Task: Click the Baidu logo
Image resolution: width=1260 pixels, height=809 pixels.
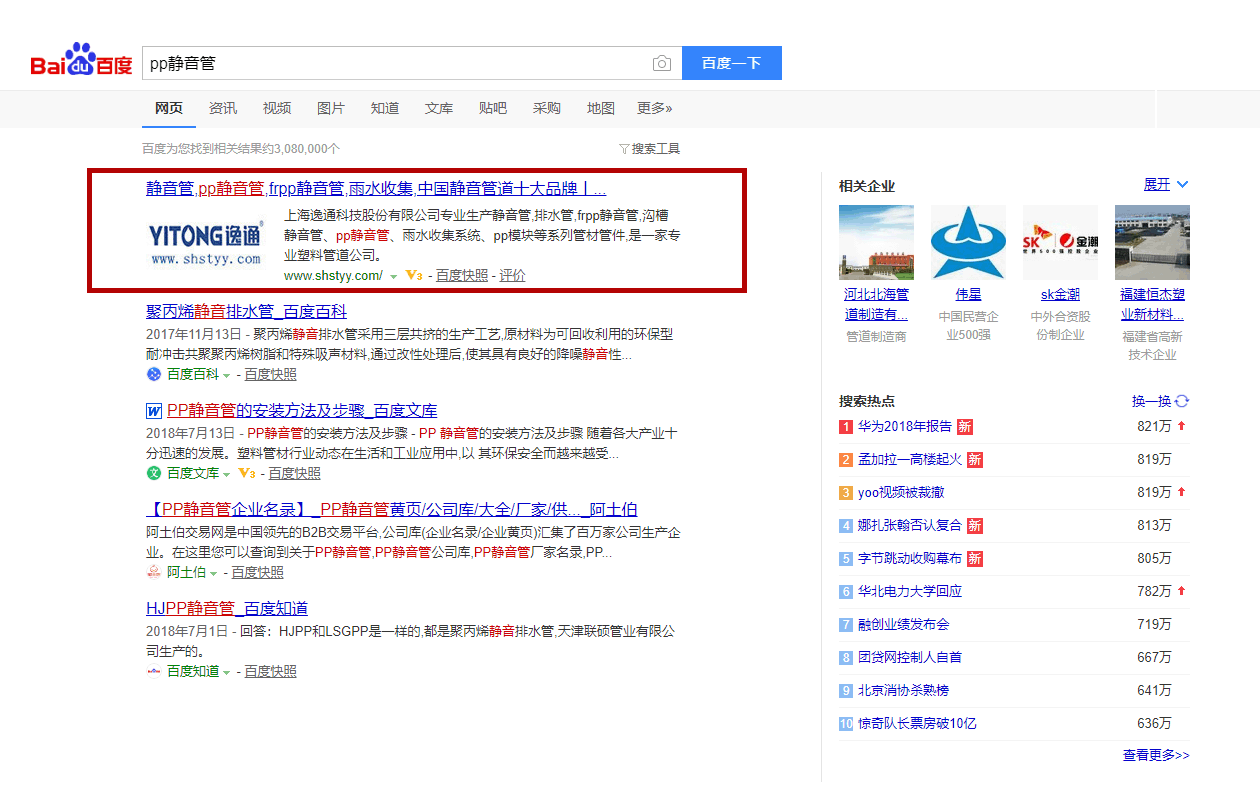Action: point(81,61)
